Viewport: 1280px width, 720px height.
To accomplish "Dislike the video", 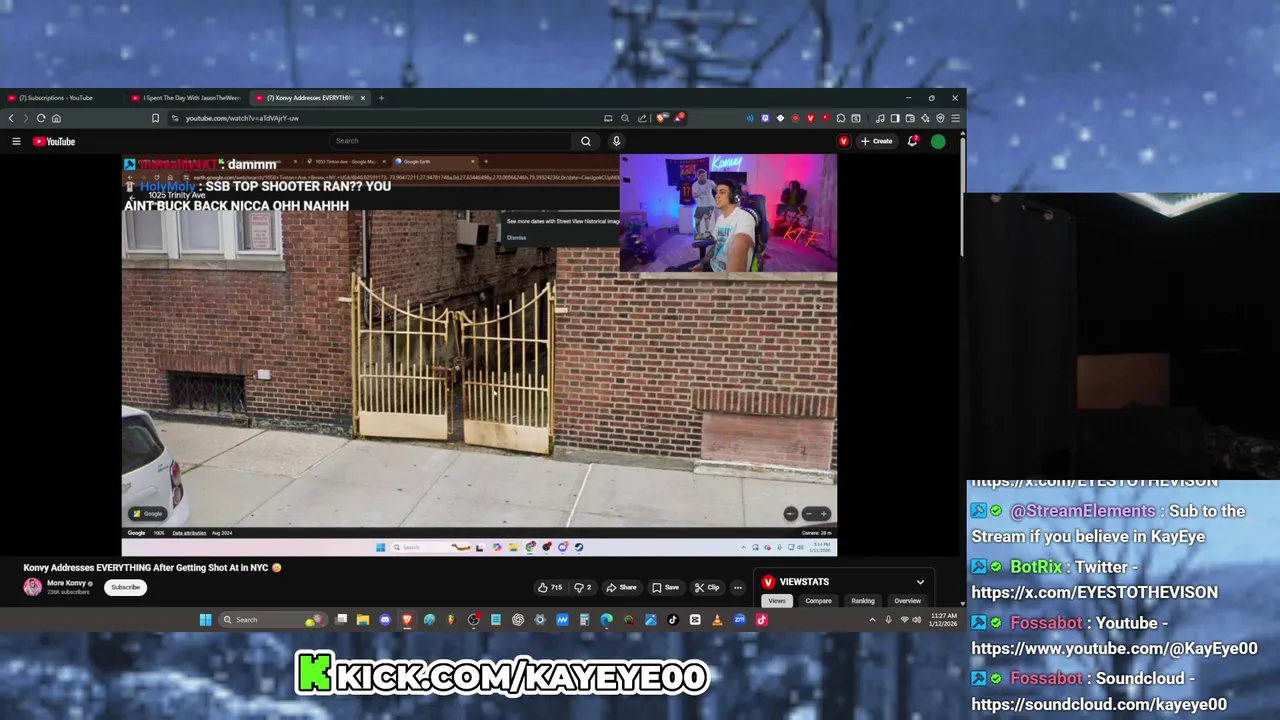I will click(582, 587).
